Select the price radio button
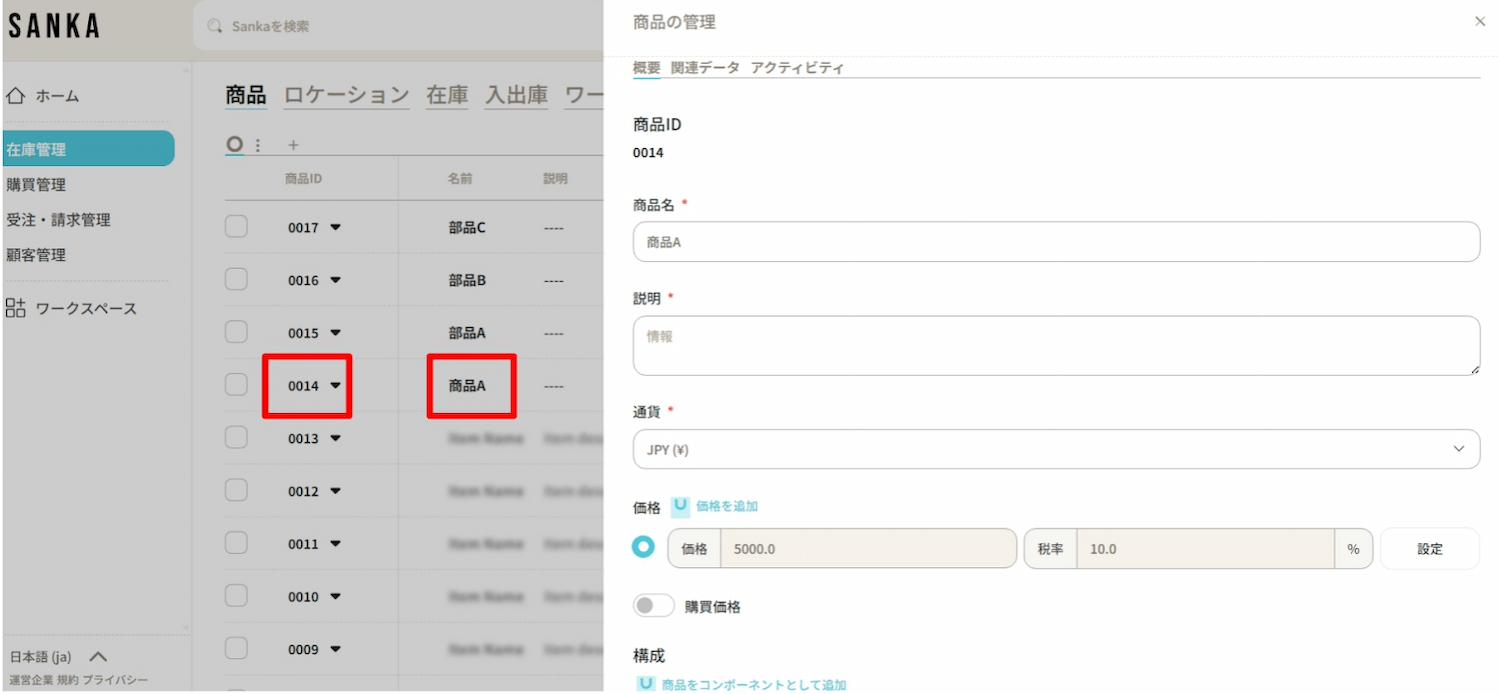This screenshot has height=694, width=1500. pos(645,548)
